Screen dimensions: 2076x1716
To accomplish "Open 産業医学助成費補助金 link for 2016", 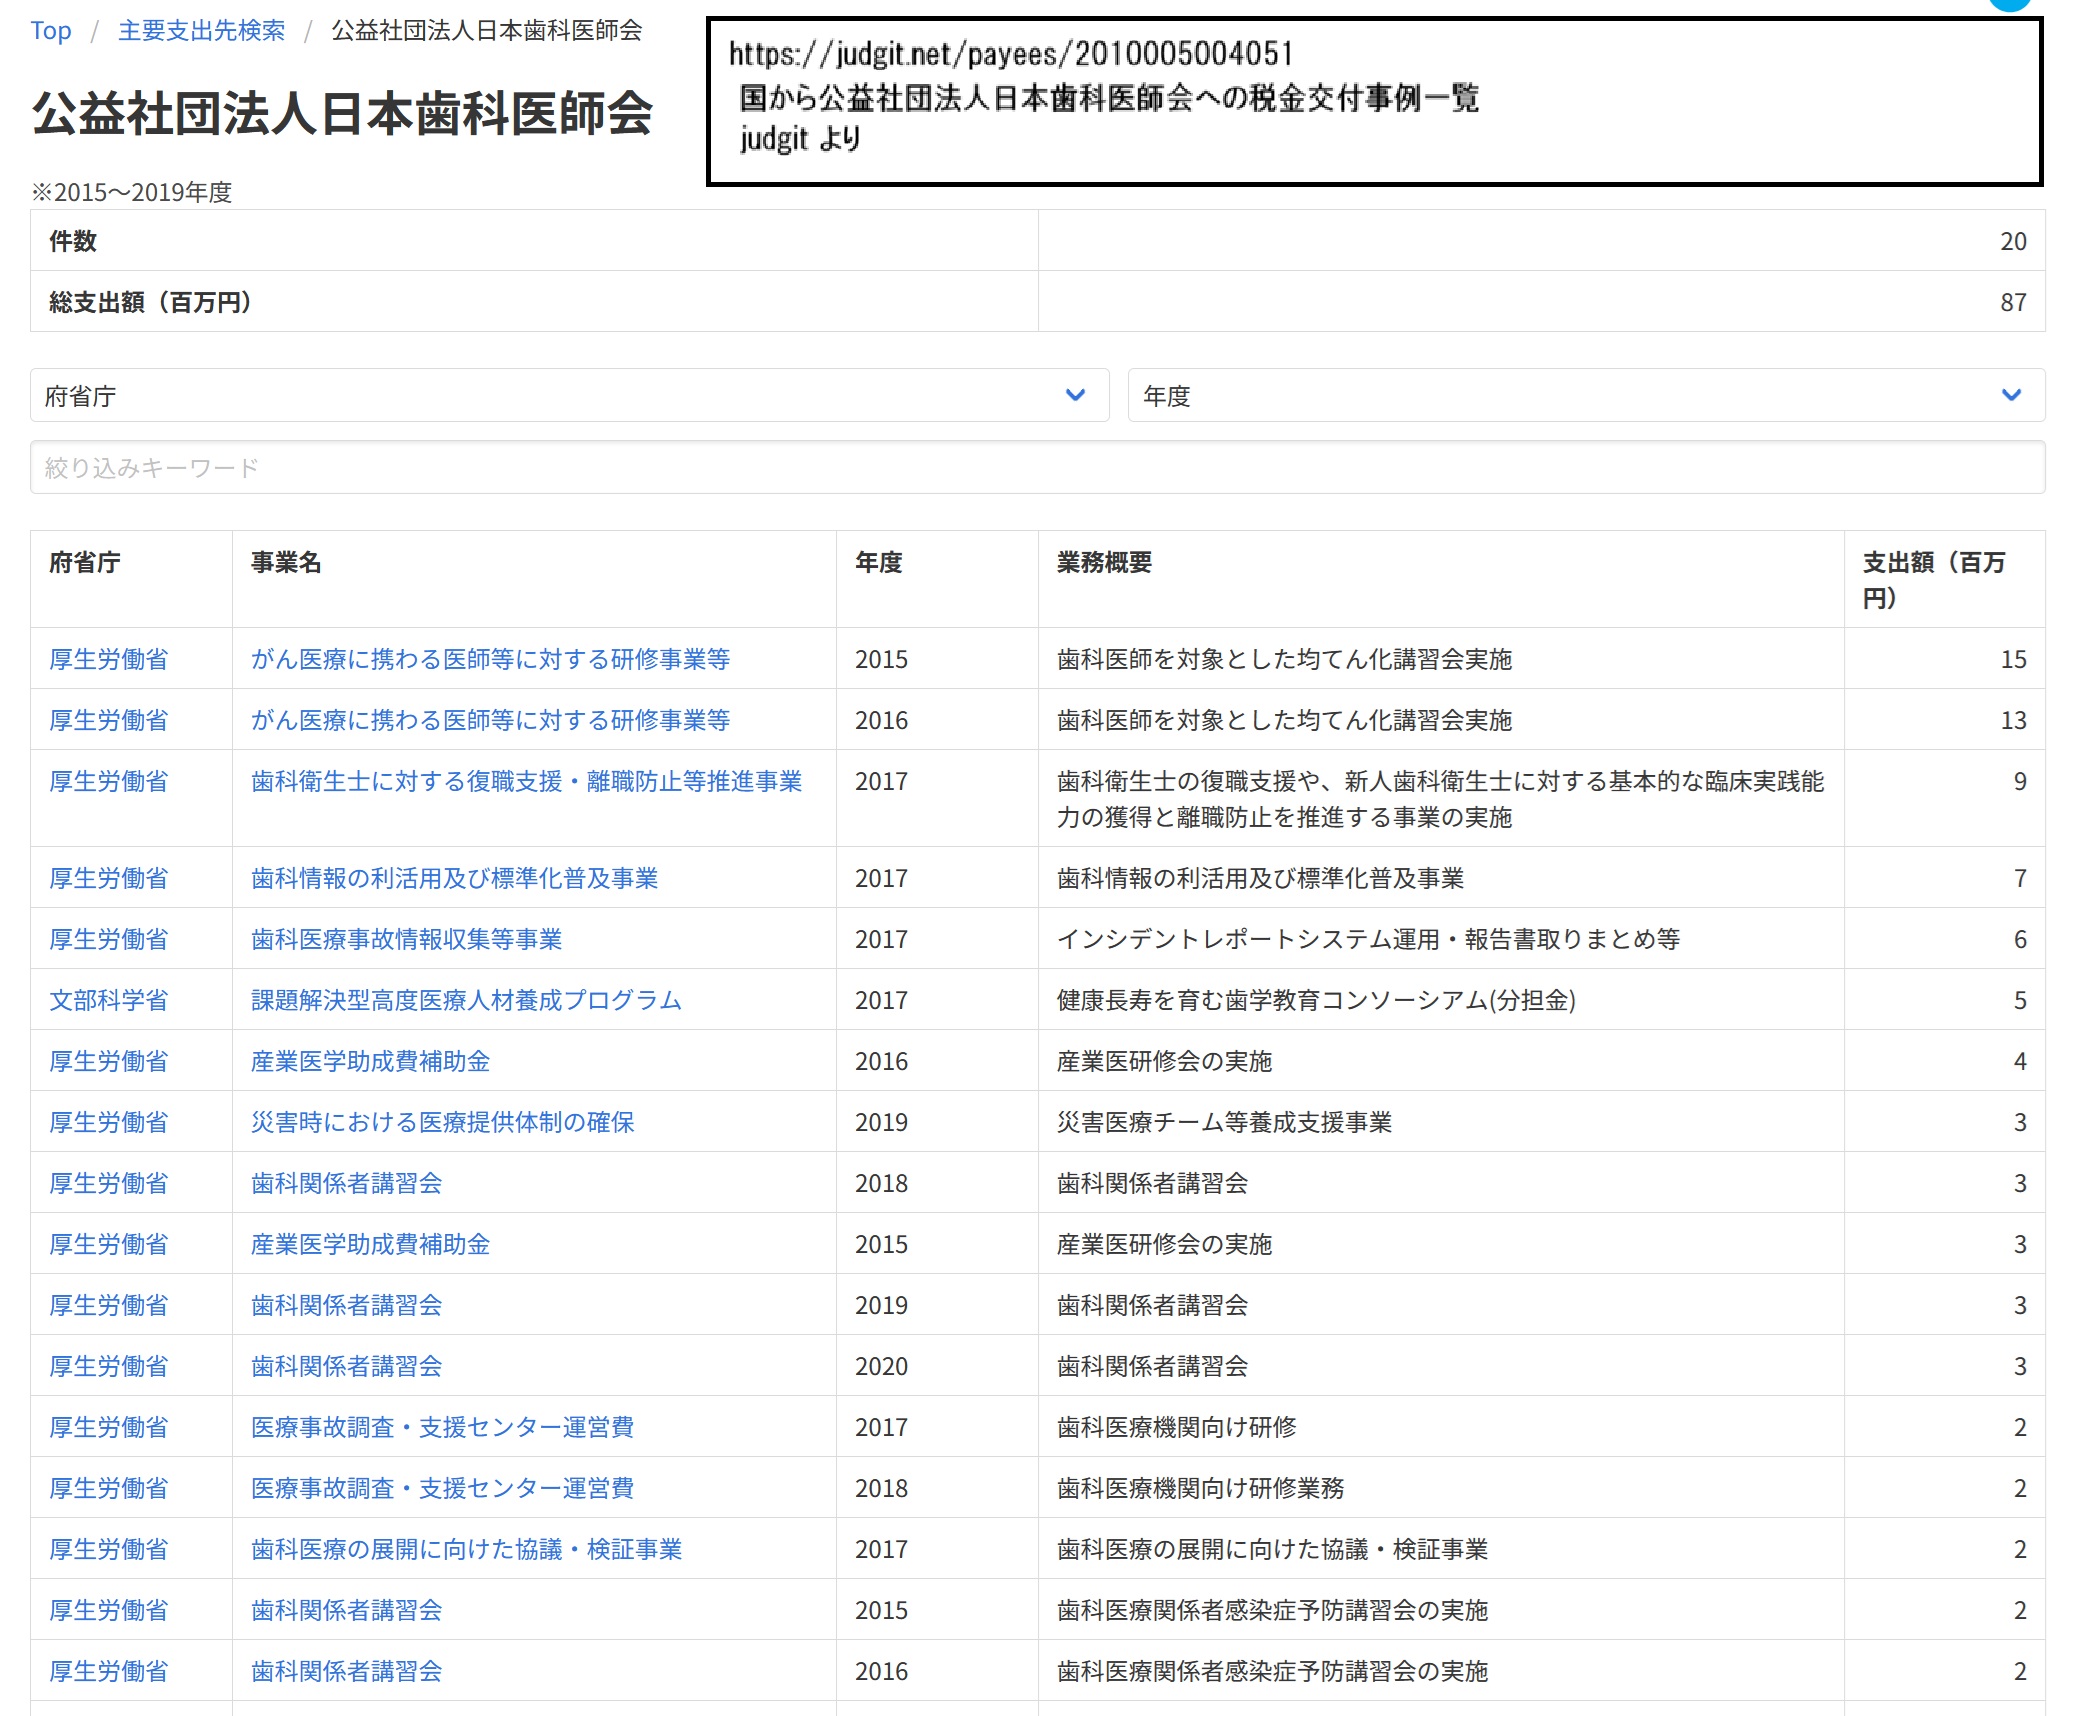I will pyautogui.click(x=370, y=1062).
